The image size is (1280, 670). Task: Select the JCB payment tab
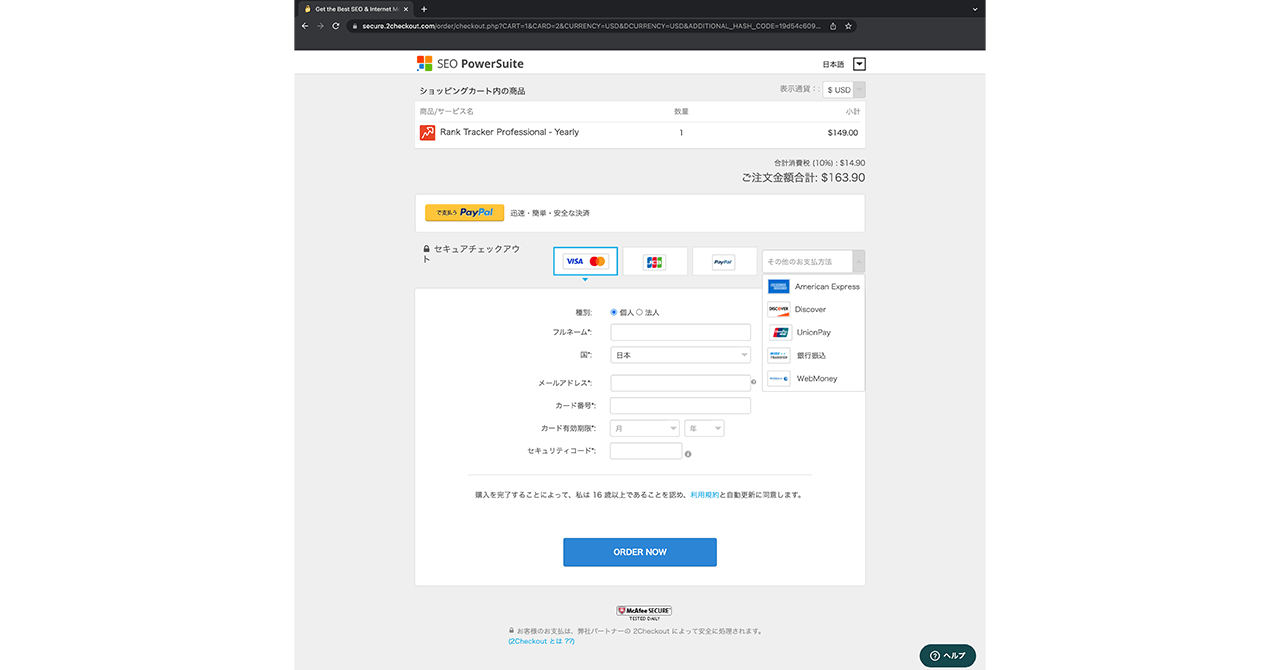(x=654, y=262)
